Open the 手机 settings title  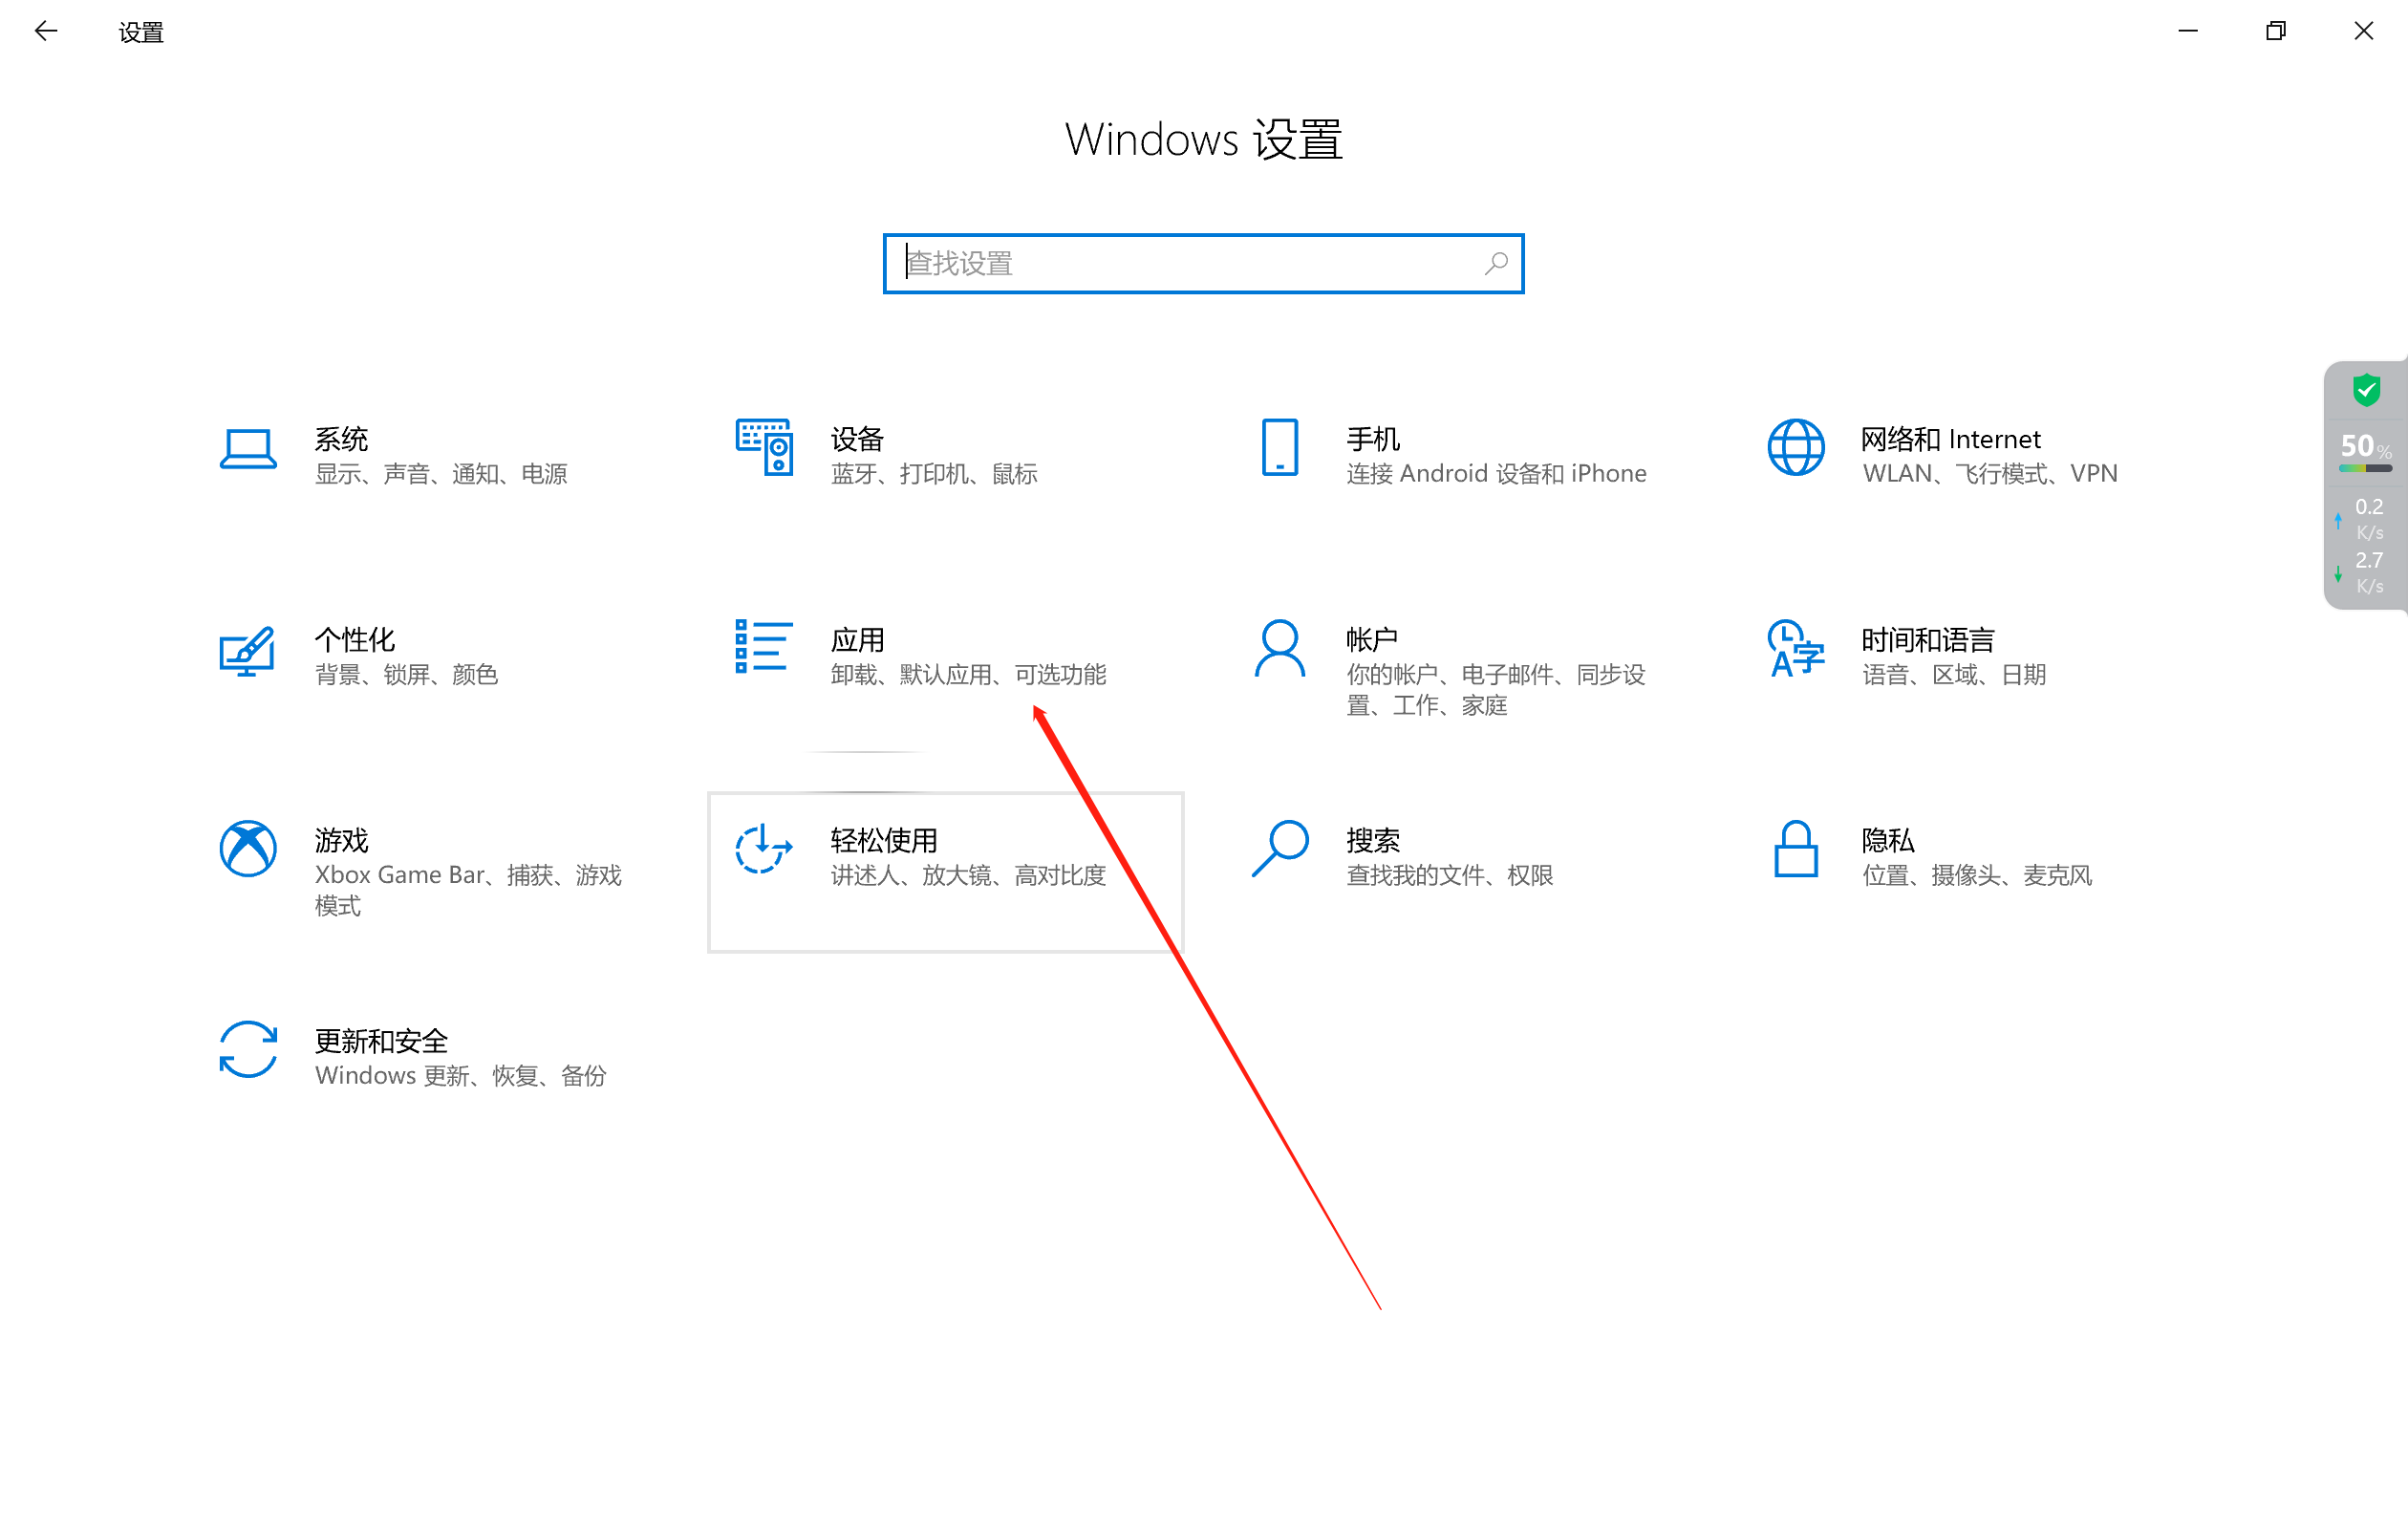pyautogui.click(x=1373, y=439)
